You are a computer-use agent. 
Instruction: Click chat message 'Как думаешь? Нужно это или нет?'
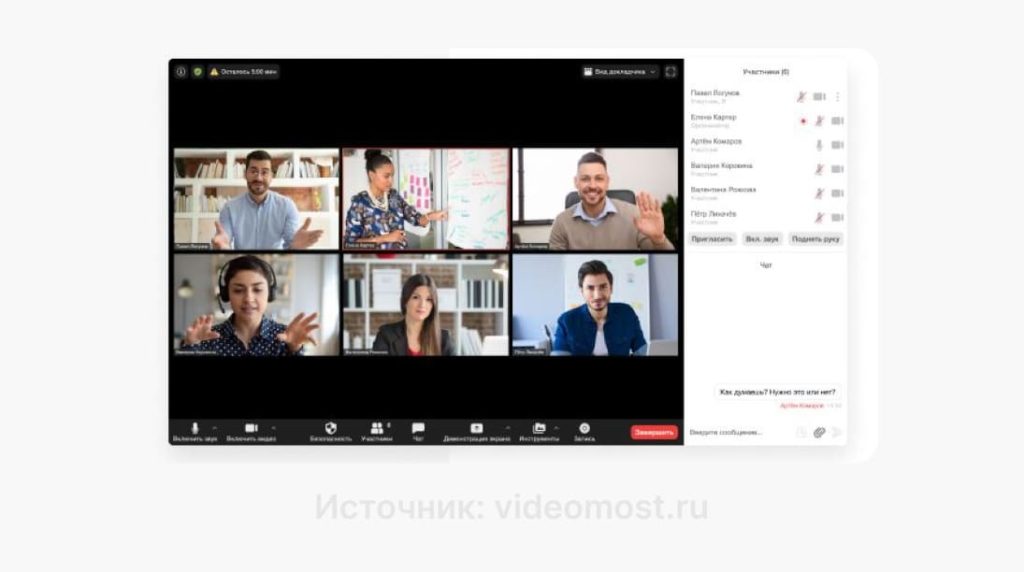click(x=777, y=392)
